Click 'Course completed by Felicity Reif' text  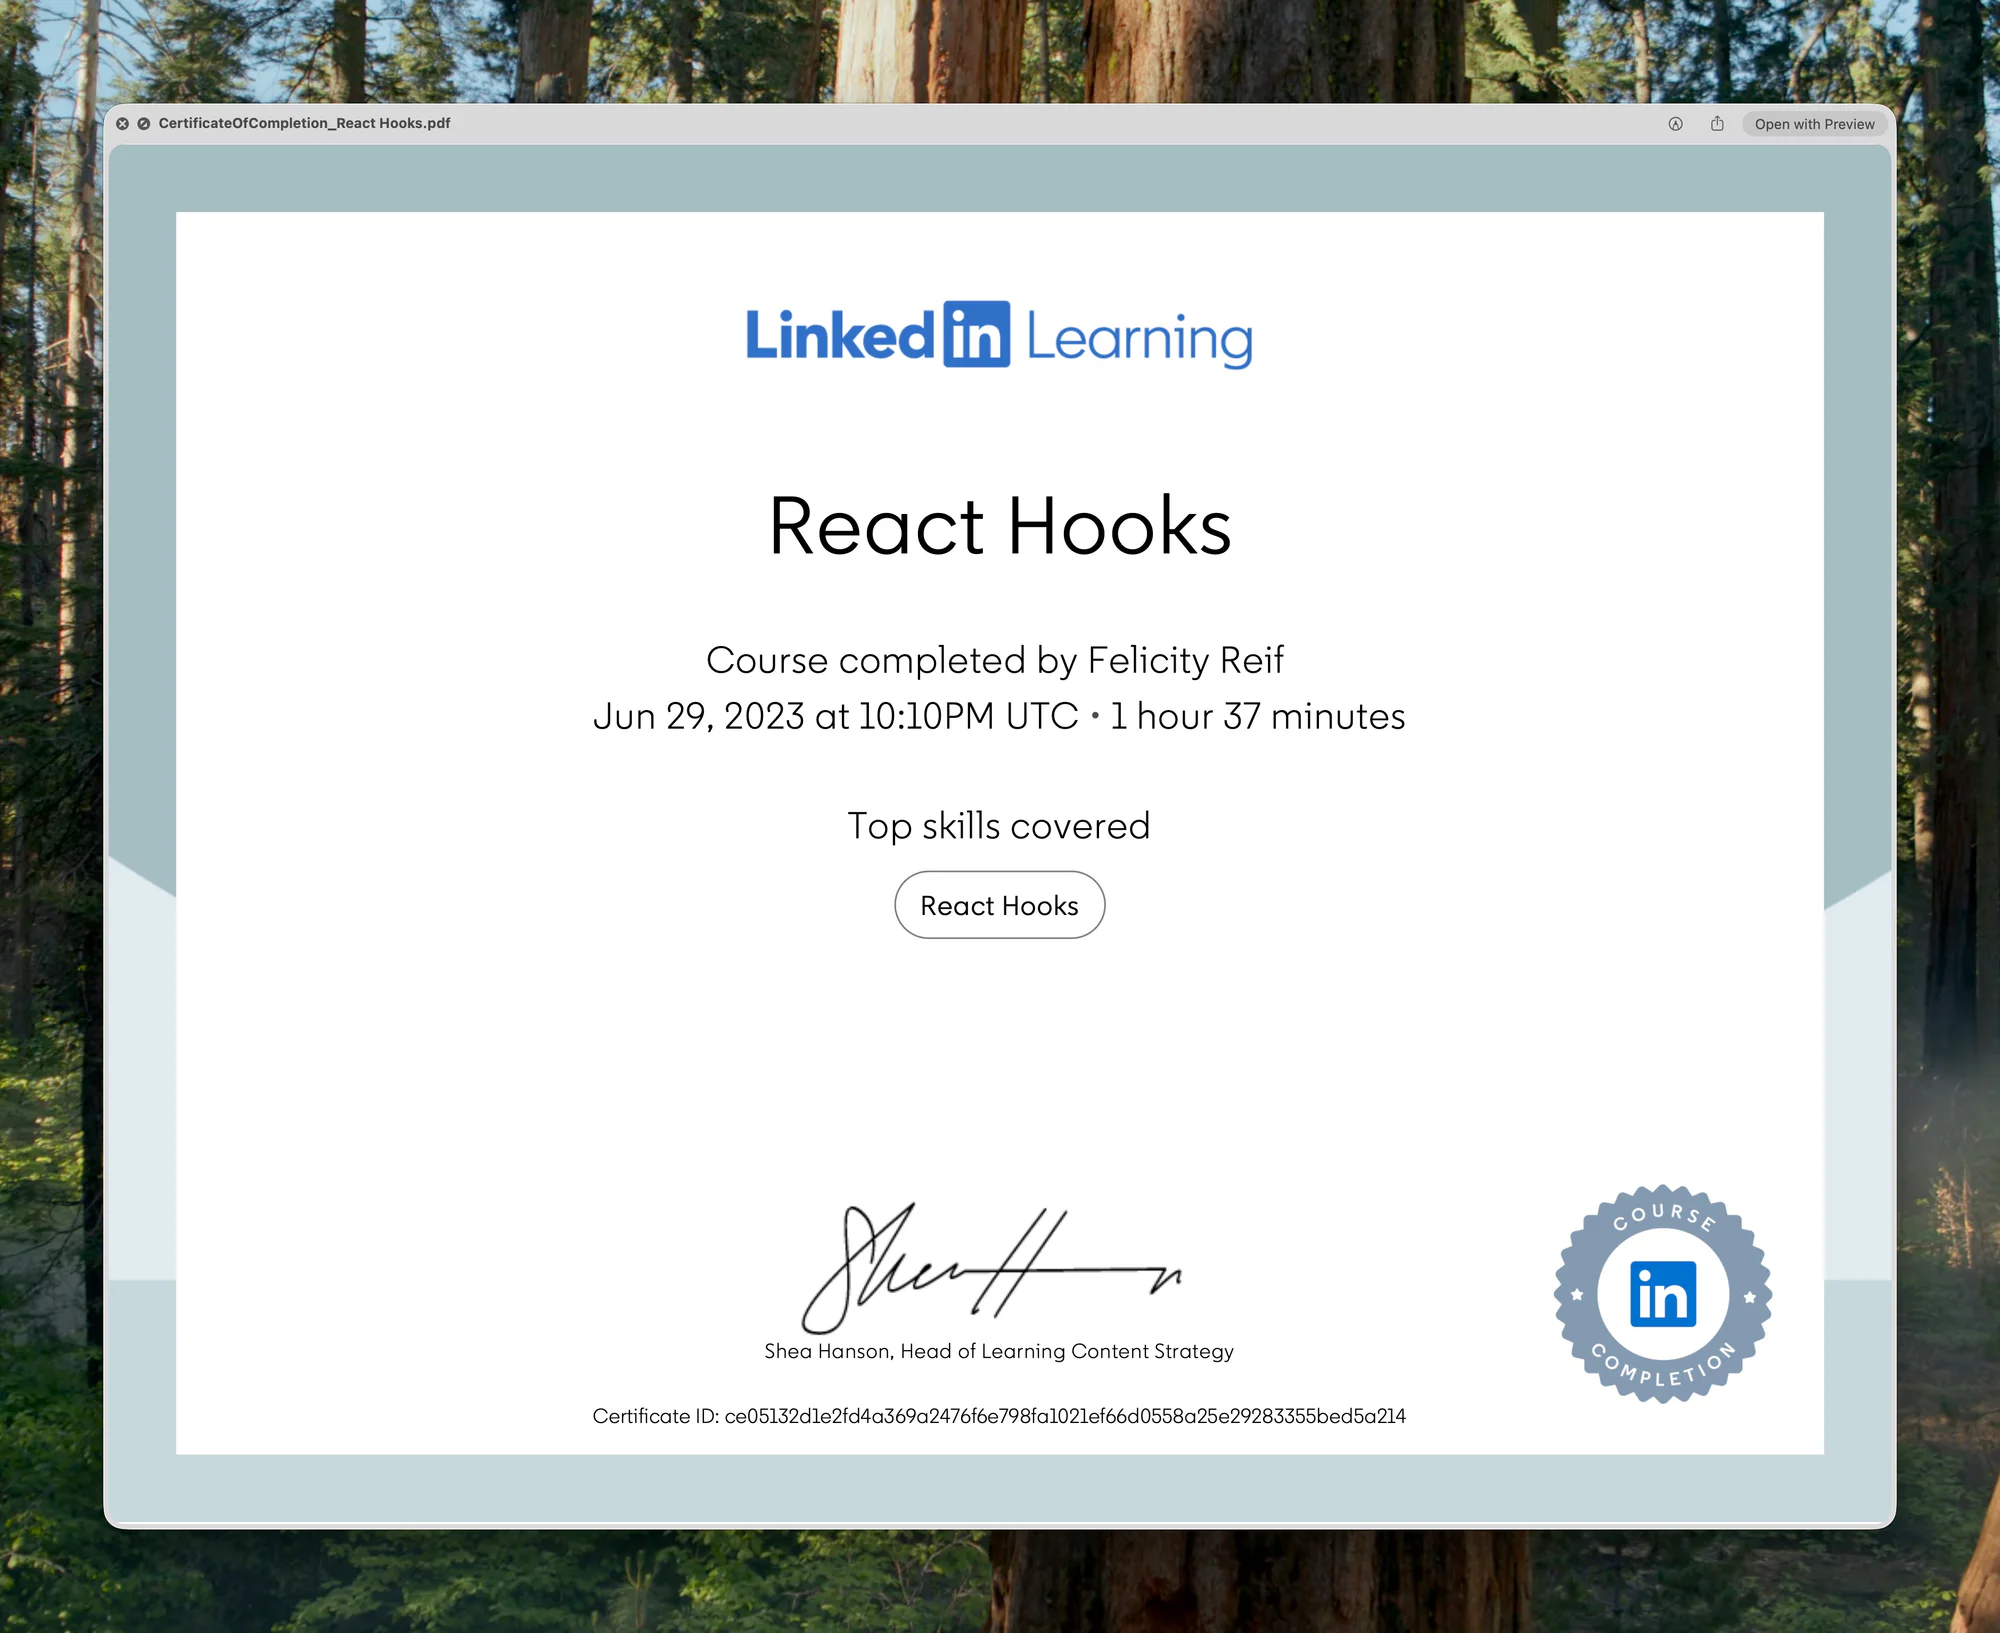[995, 661]
